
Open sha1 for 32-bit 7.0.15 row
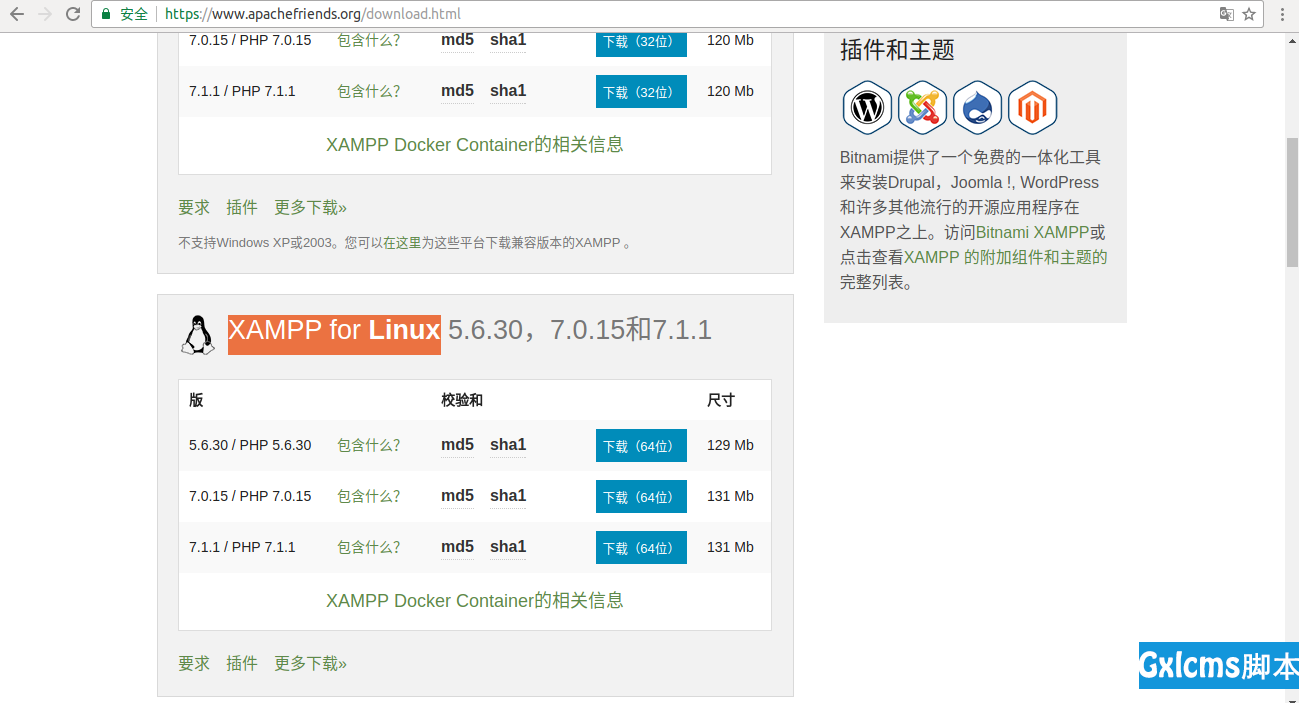click(x=508, y=40)
